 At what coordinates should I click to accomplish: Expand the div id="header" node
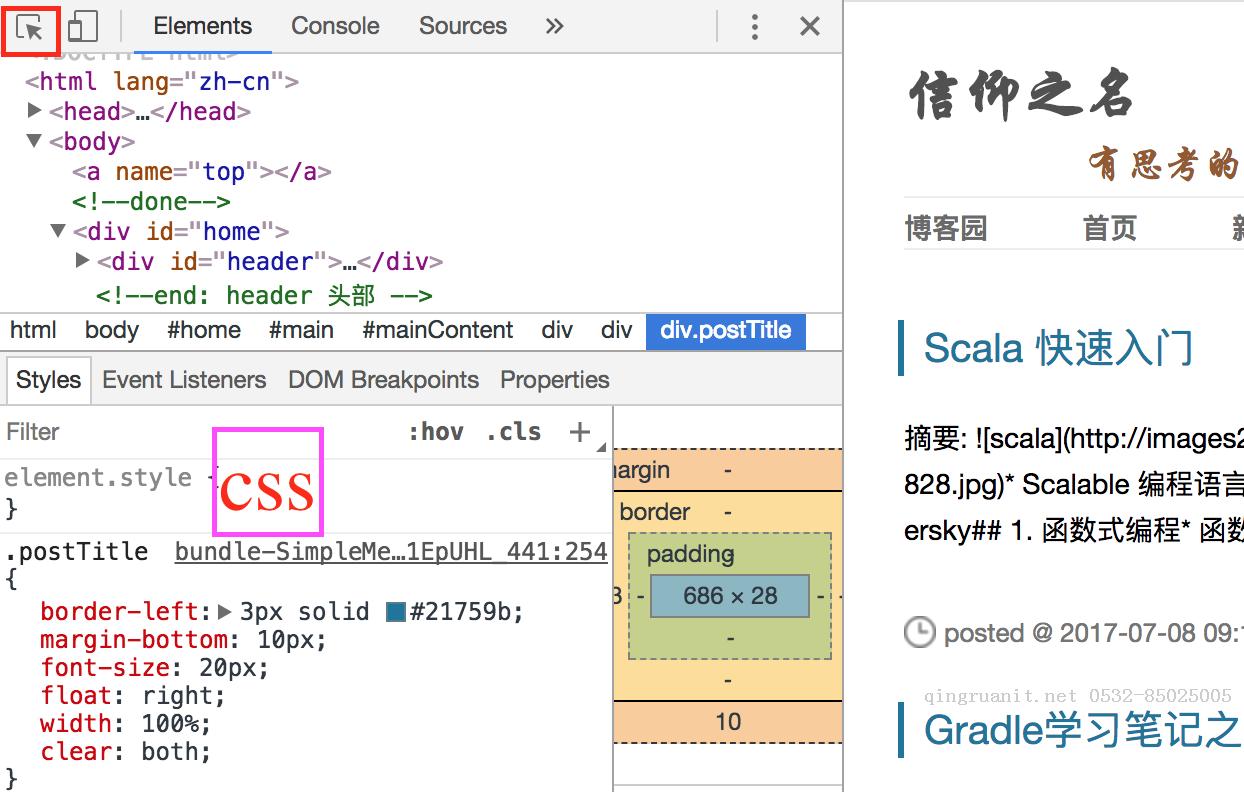click(x=83, y=260)
